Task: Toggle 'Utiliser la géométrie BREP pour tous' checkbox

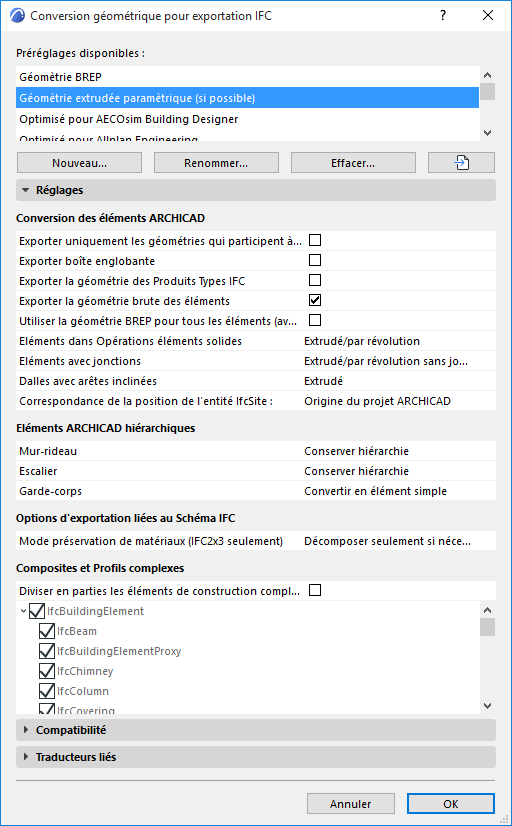Action: tap(315, 320)
